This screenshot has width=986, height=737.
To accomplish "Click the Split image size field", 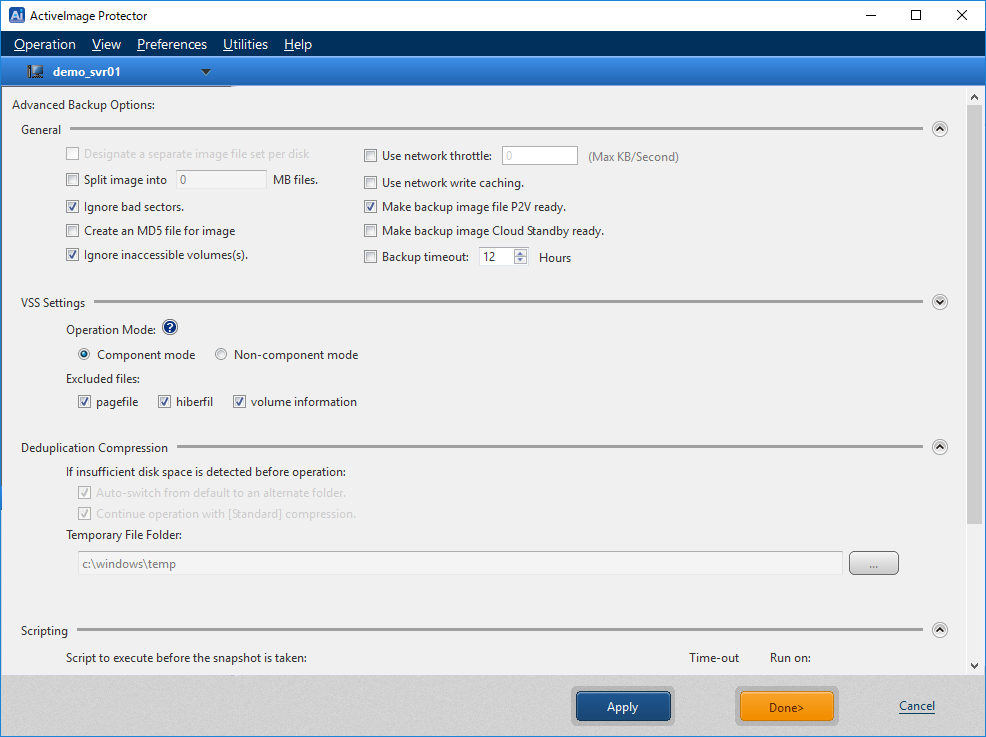I will click(x=221, y=180).
